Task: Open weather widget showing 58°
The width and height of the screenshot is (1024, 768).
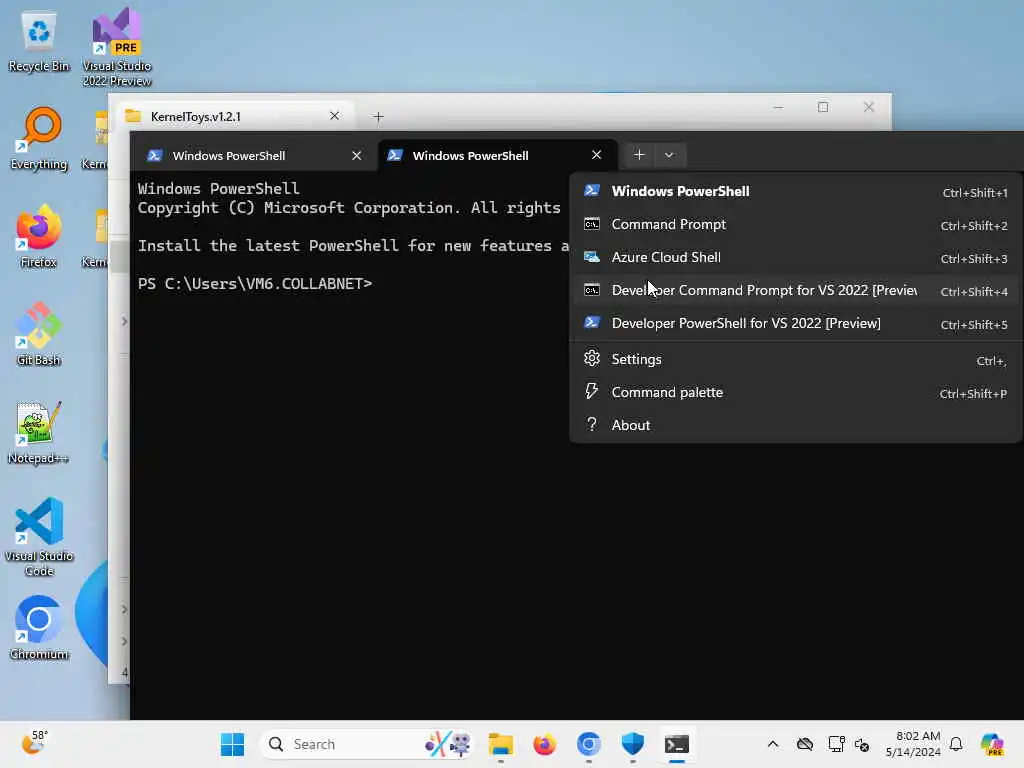Action: tap(34, 743)
